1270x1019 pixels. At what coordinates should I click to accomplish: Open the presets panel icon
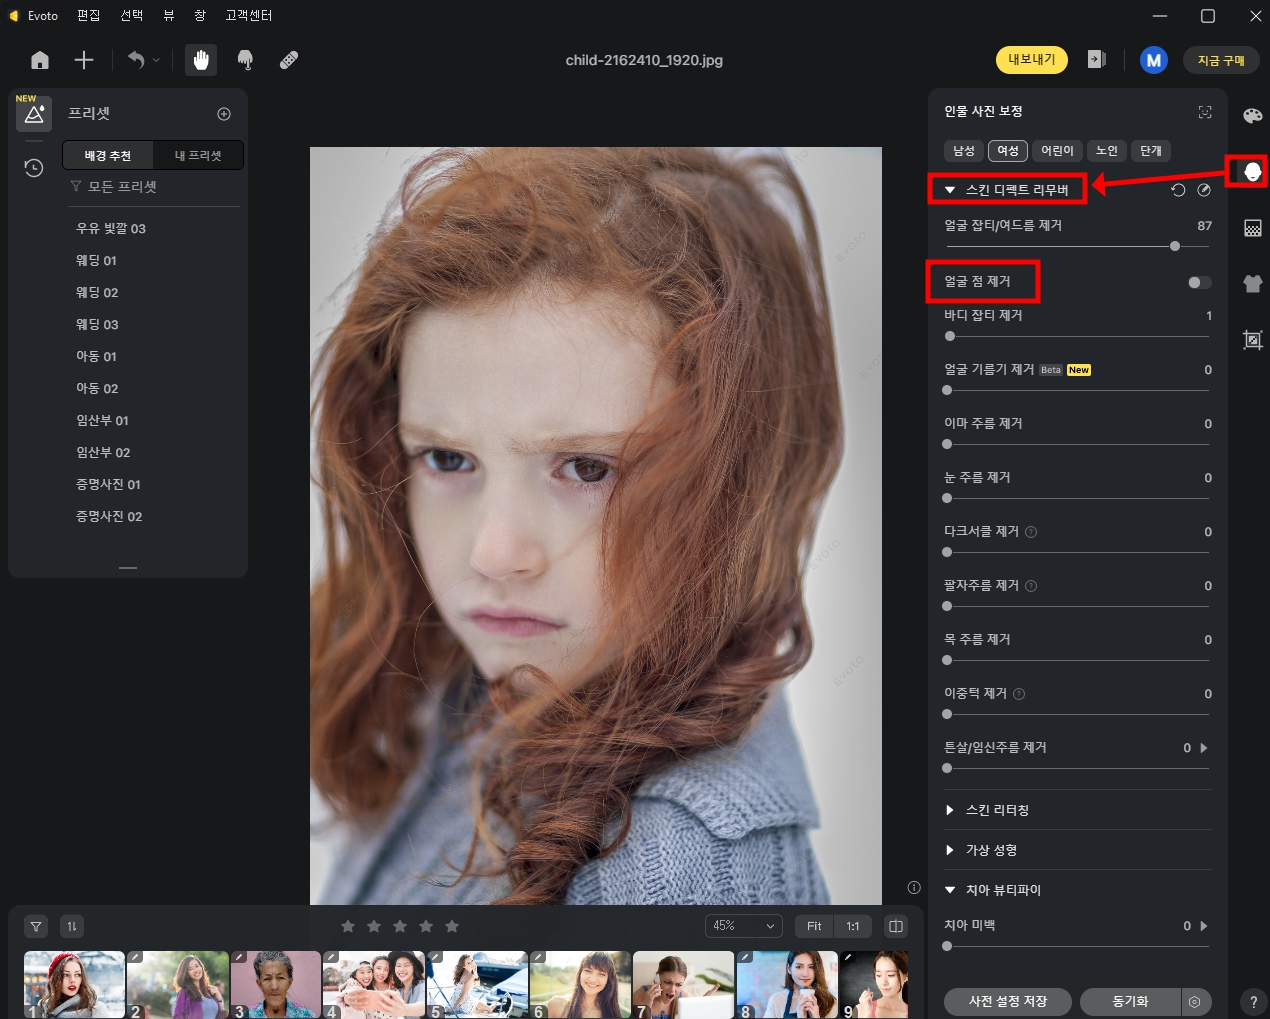(x=34, y=115)
